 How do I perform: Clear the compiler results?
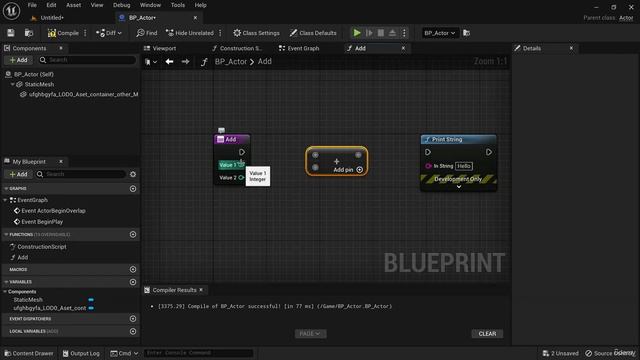tap(487, 333)
